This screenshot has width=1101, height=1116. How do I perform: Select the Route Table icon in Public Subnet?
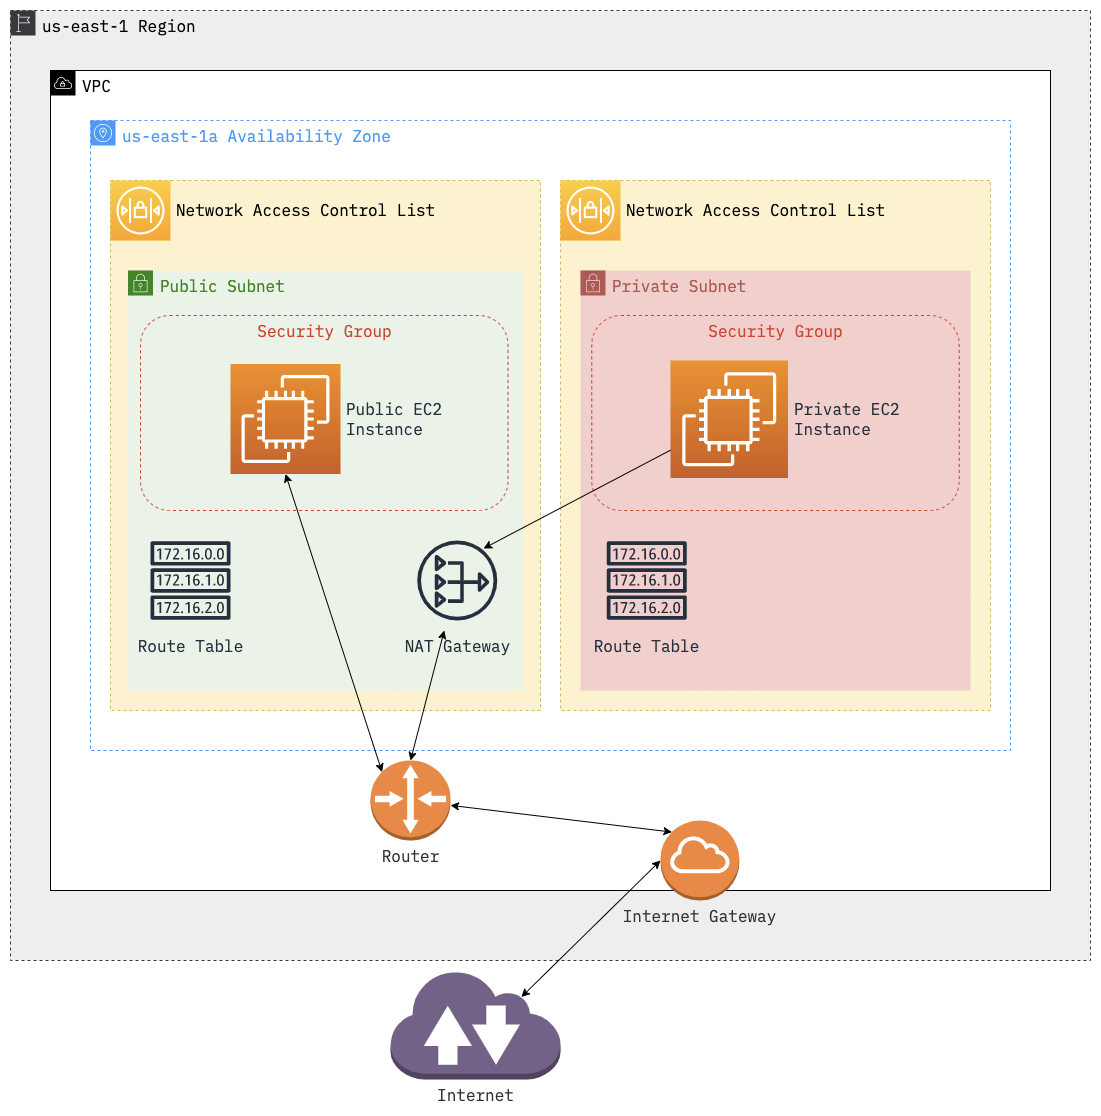point(191,581)
